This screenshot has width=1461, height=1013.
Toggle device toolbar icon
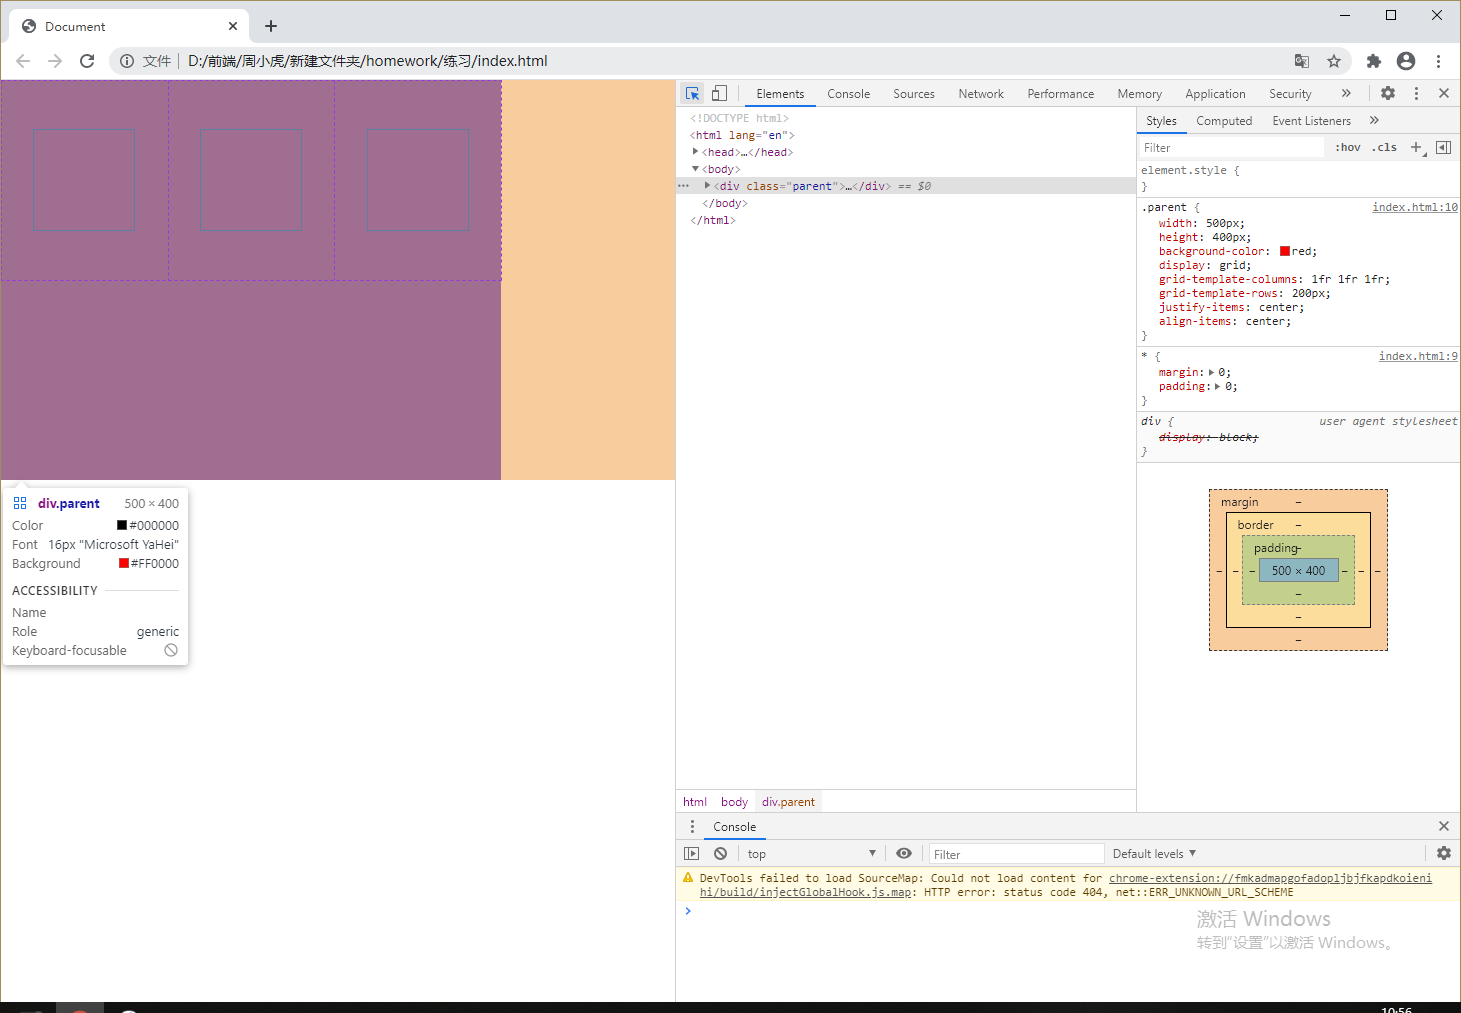tap(719, 93)
